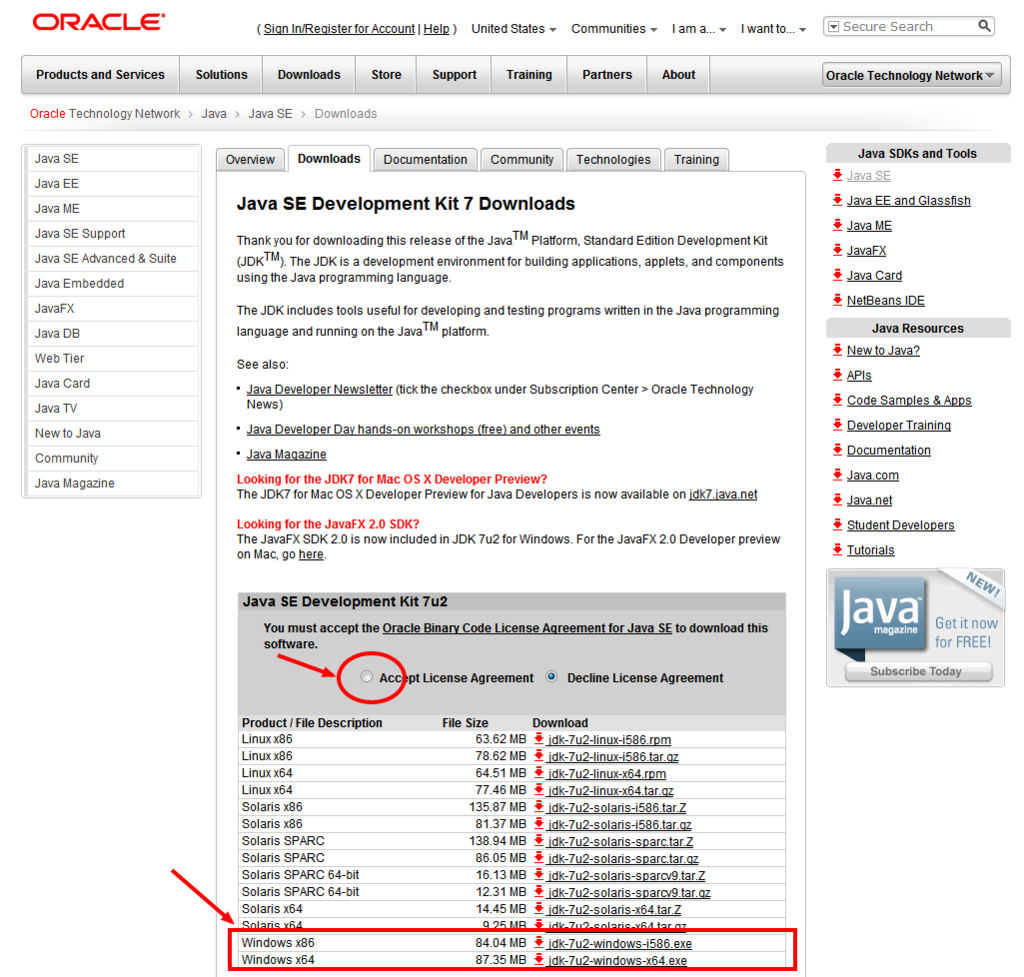Open the Partners top menu
This screenshot has width=1024, height=977.
click(x=607, y=74)
